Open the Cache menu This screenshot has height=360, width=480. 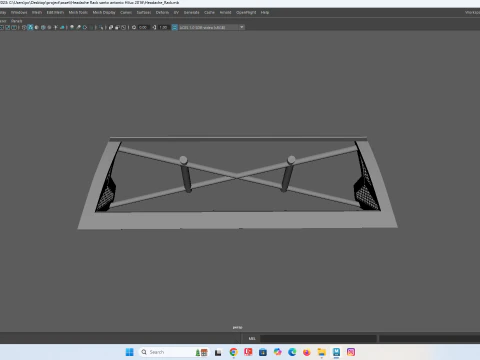click(209, 12)
